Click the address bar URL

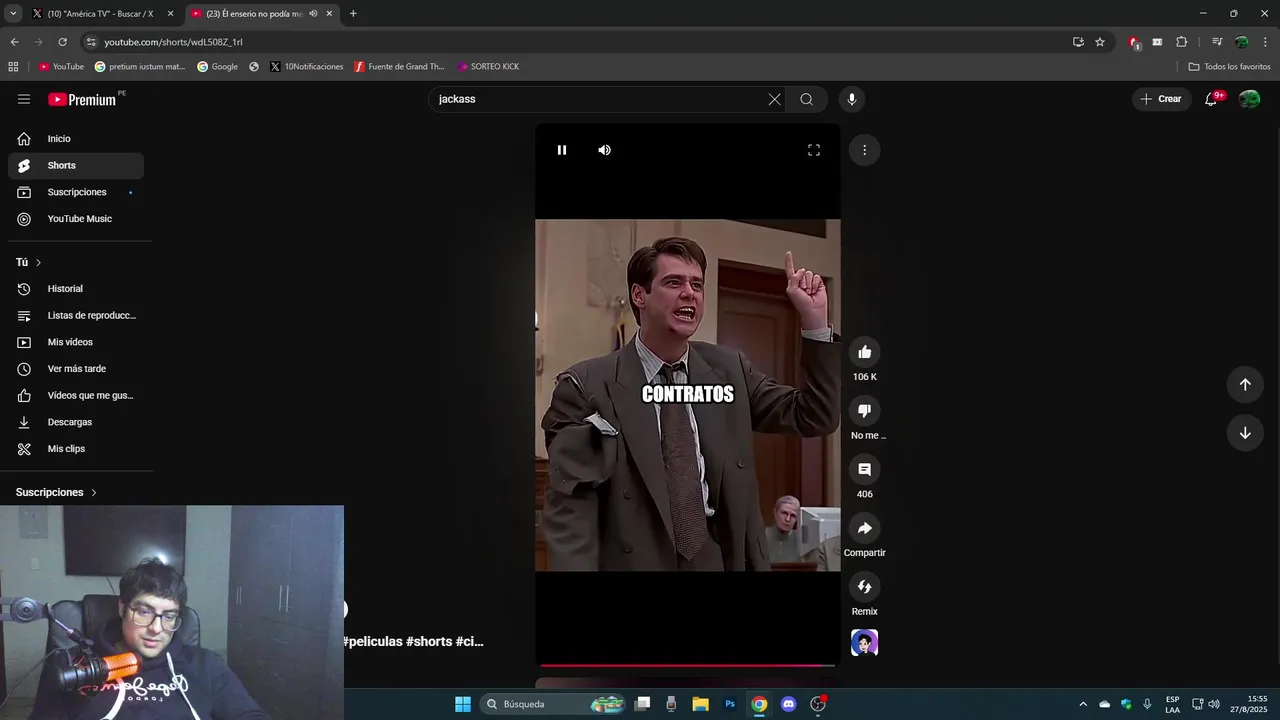tap(174, 42)
